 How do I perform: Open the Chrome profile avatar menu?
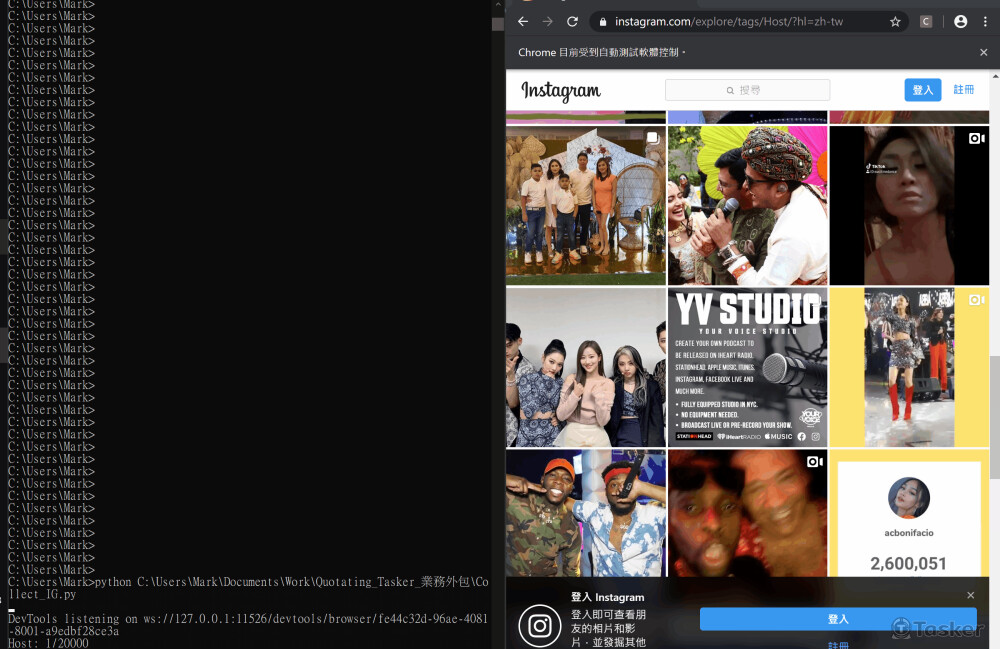[x=960, y=22]
